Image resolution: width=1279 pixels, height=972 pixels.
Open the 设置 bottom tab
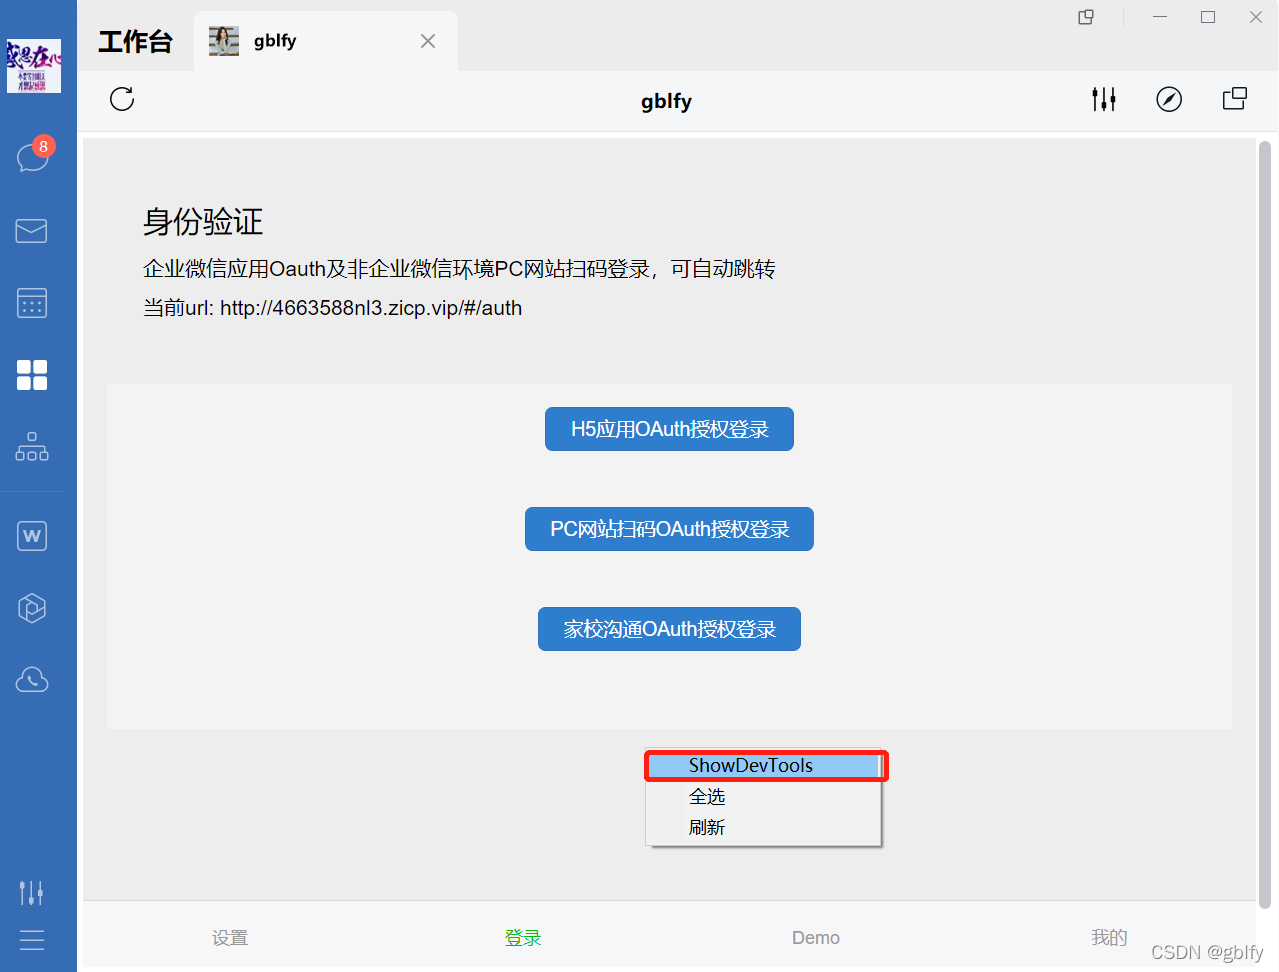(230, 938)
